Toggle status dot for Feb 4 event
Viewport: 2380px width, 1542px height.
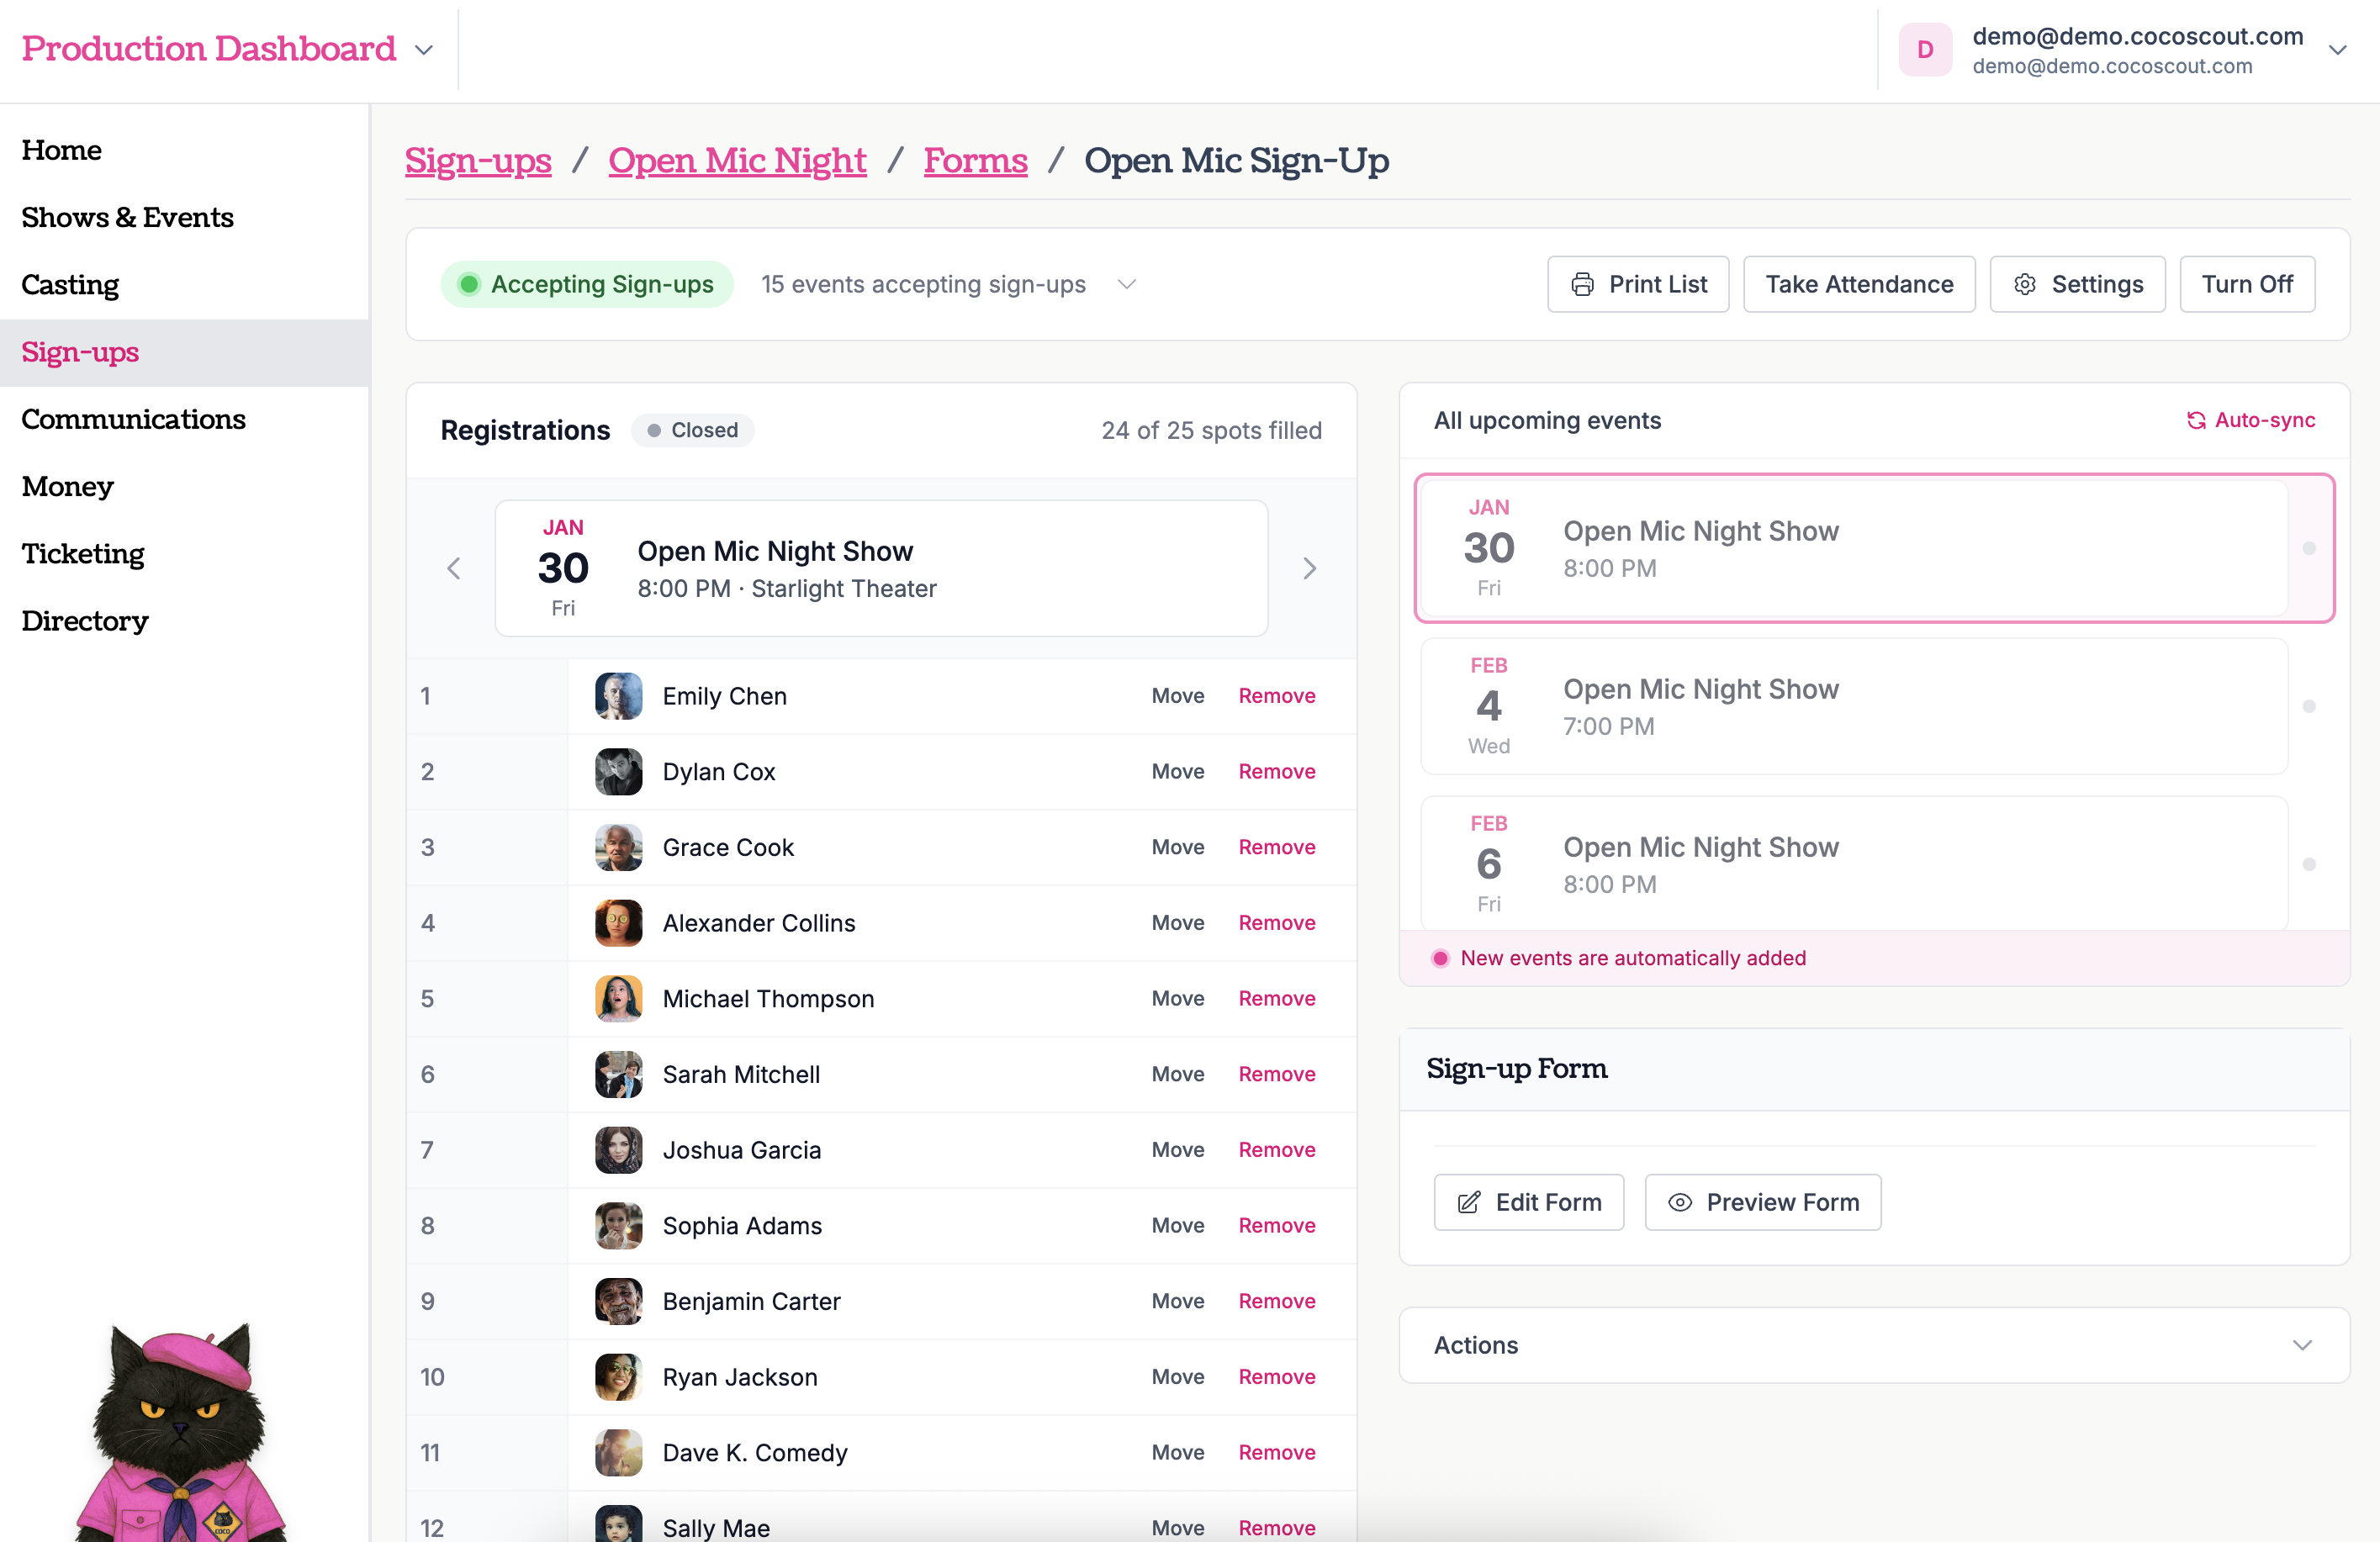tap(2309, 706)
